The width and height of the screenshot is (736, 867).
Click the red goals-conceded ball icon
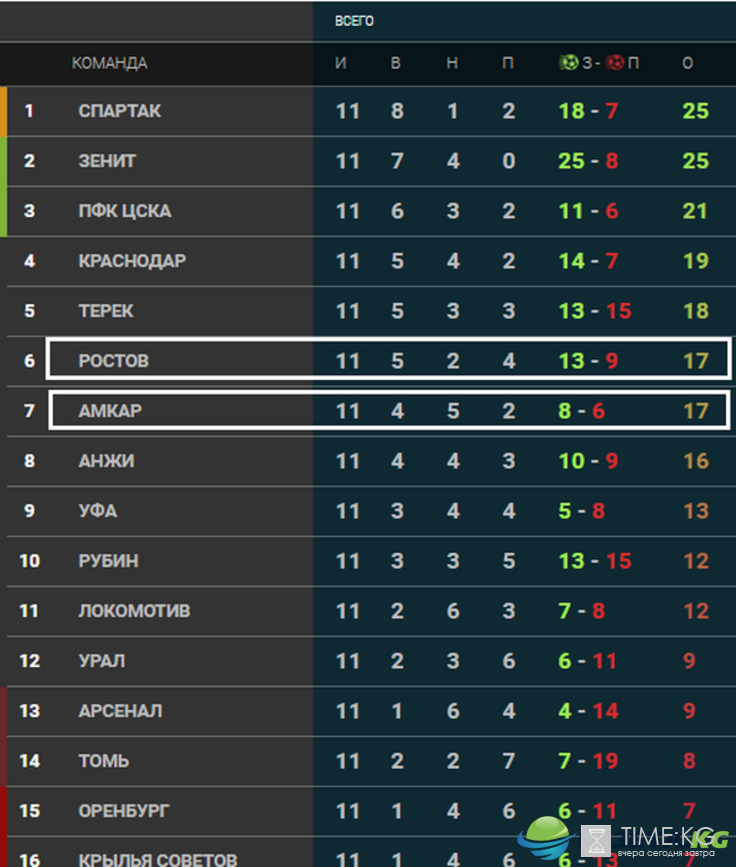[x=614, y=62]
